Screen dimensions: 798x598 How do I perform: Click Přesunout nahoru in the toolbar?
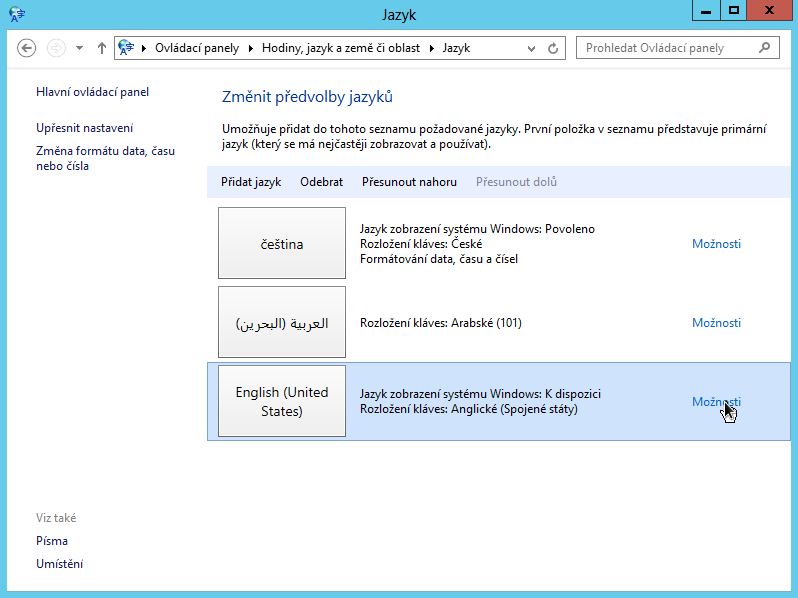click(x=409, y=182)
